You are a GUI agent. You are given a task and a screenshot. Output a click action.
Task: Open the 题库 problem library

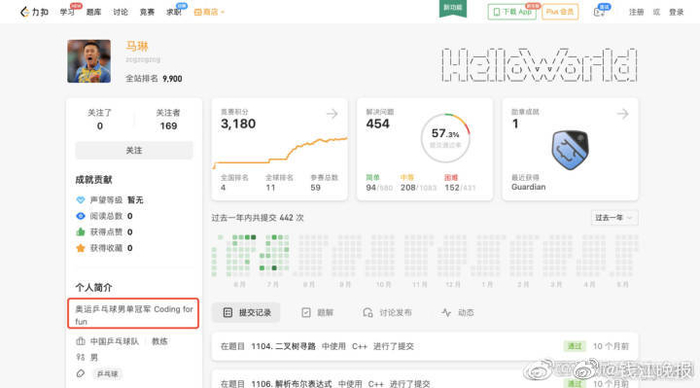pos(94,12)
